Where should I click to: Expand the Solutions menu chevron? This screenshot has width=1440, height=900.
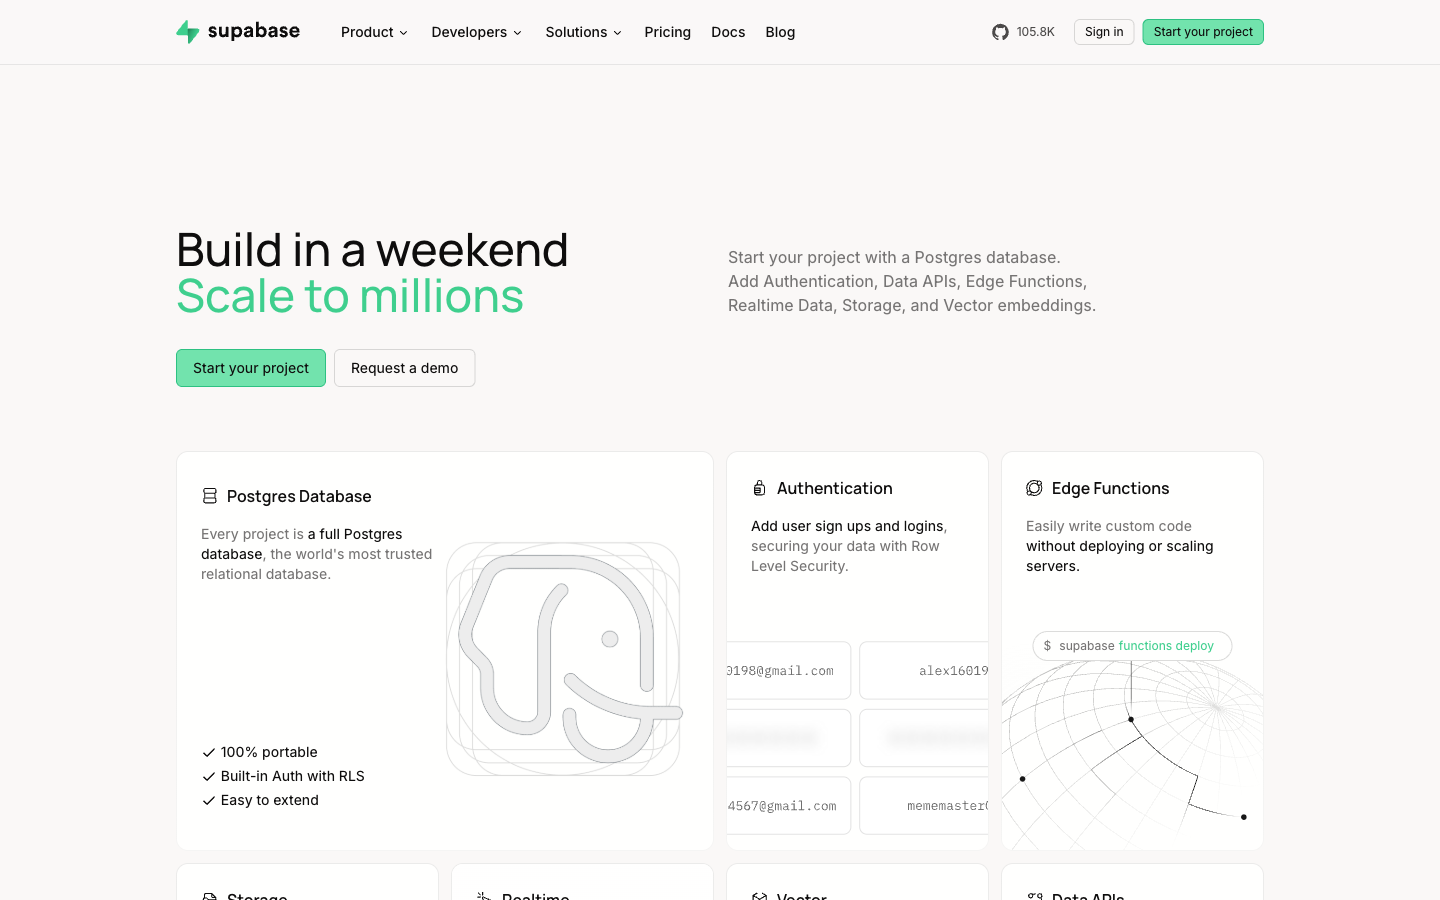(x=618, y=33)
